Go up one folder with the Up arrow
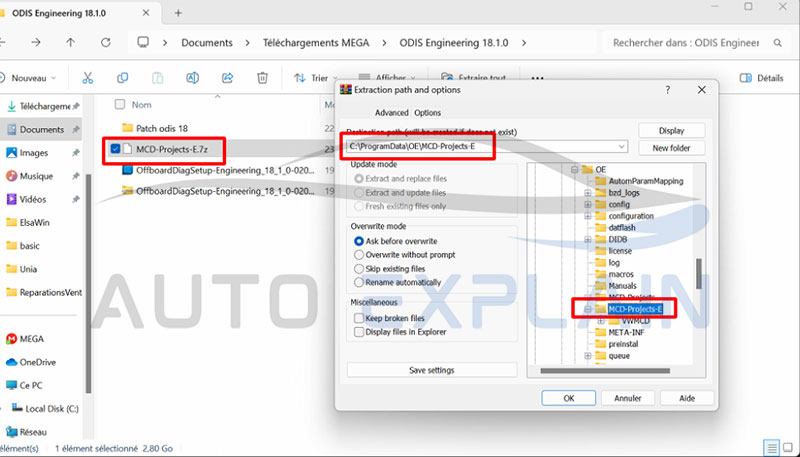This screenshot has width=800, height=457. (70, 43)
